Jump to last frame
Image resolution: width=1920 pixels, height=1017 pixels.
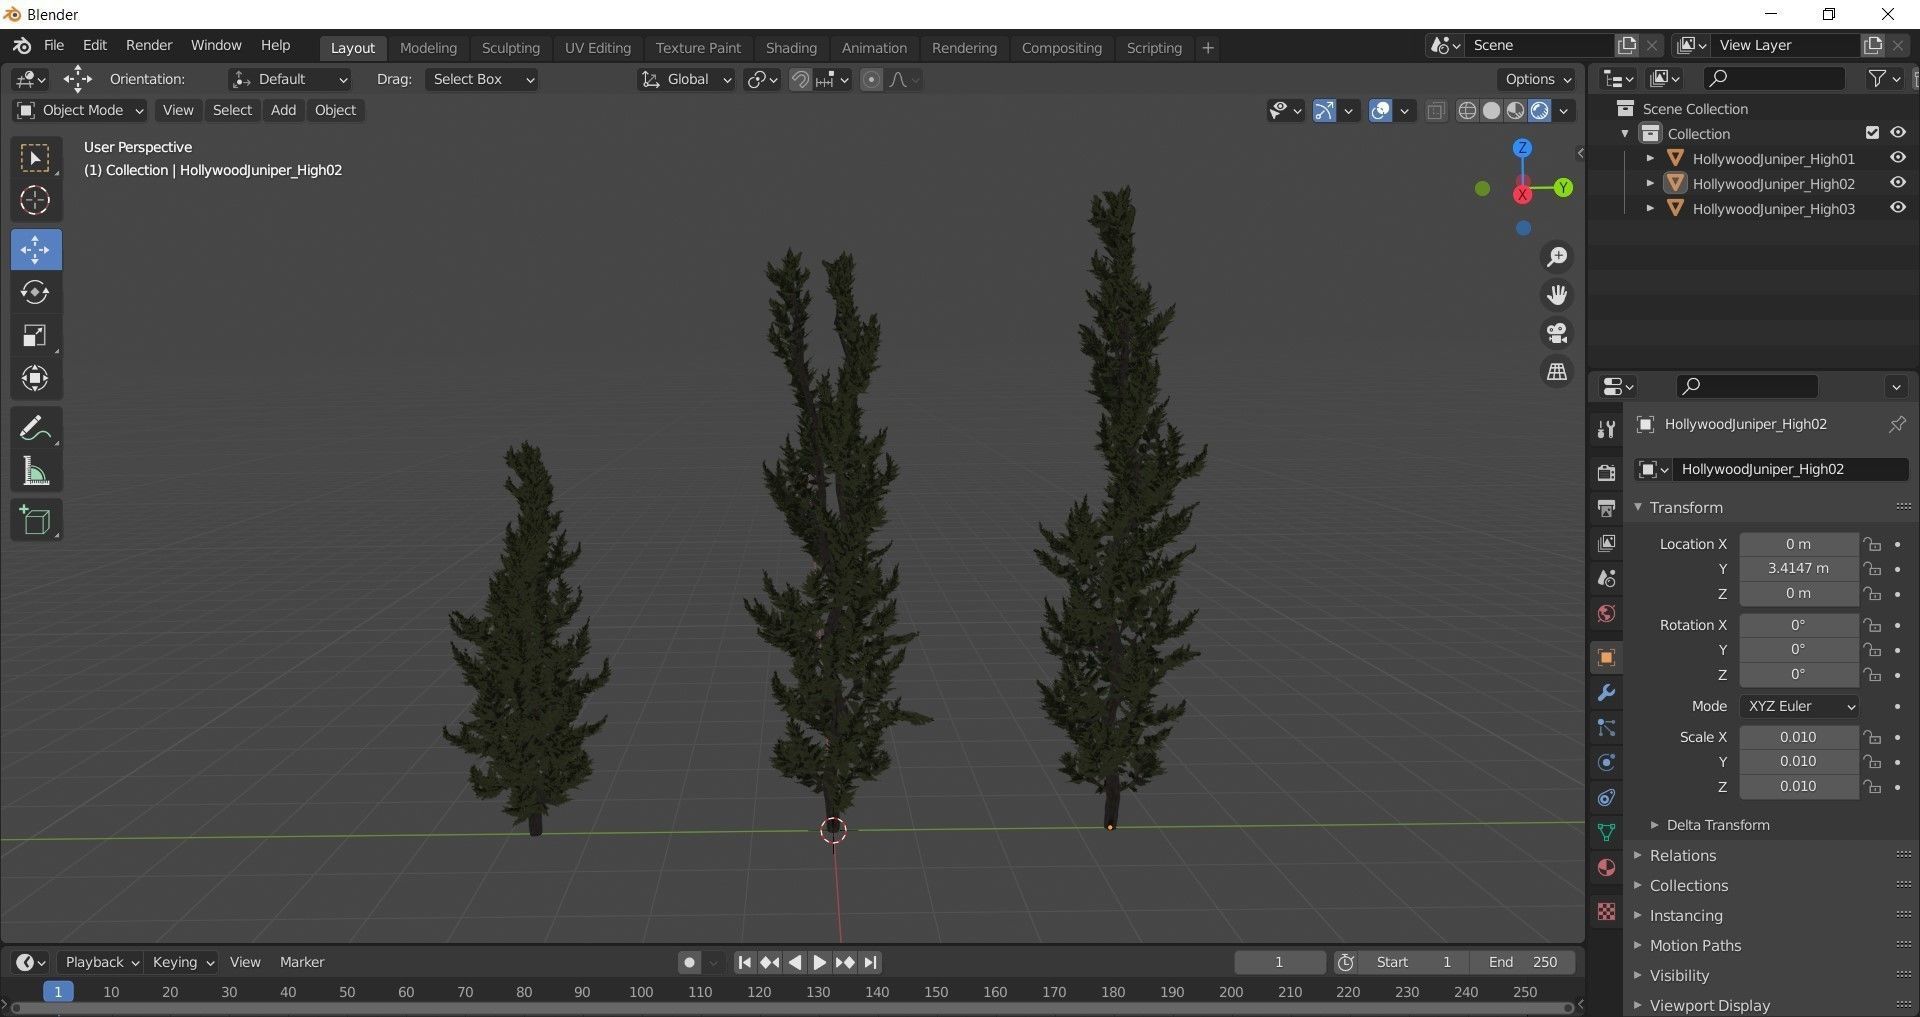coord(871,962)
